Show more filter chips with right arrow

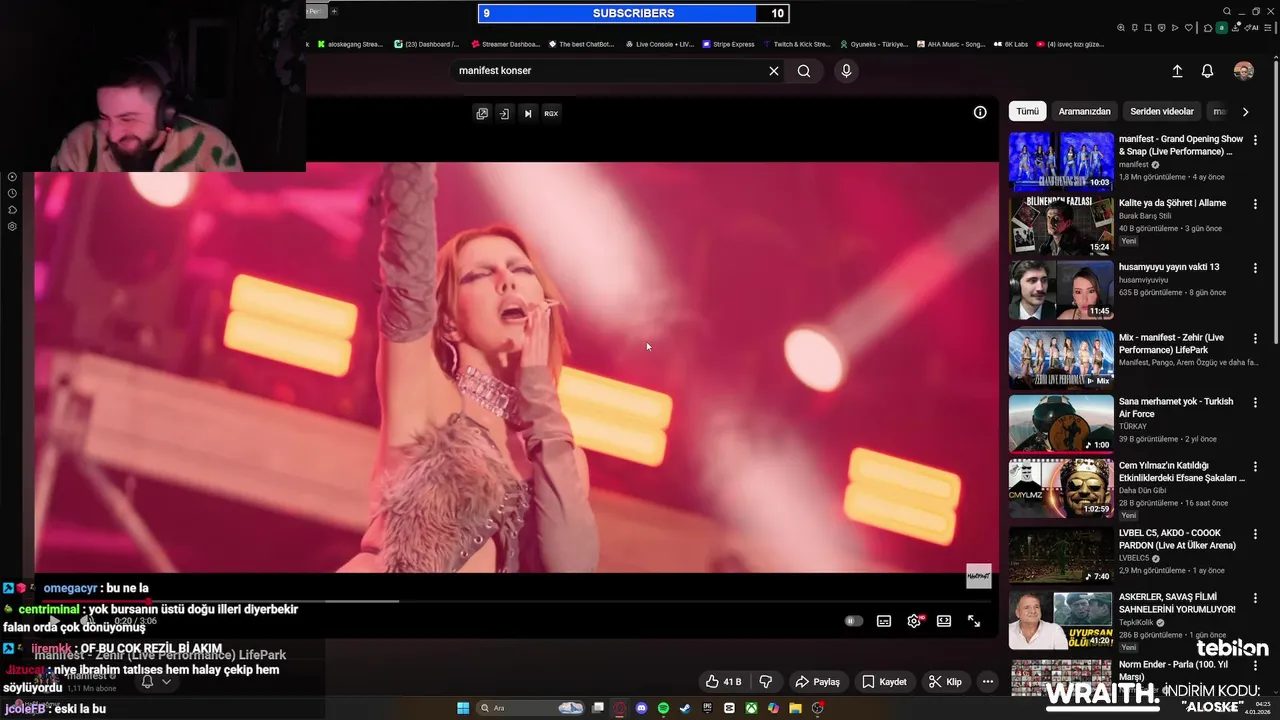(1245, 112)
